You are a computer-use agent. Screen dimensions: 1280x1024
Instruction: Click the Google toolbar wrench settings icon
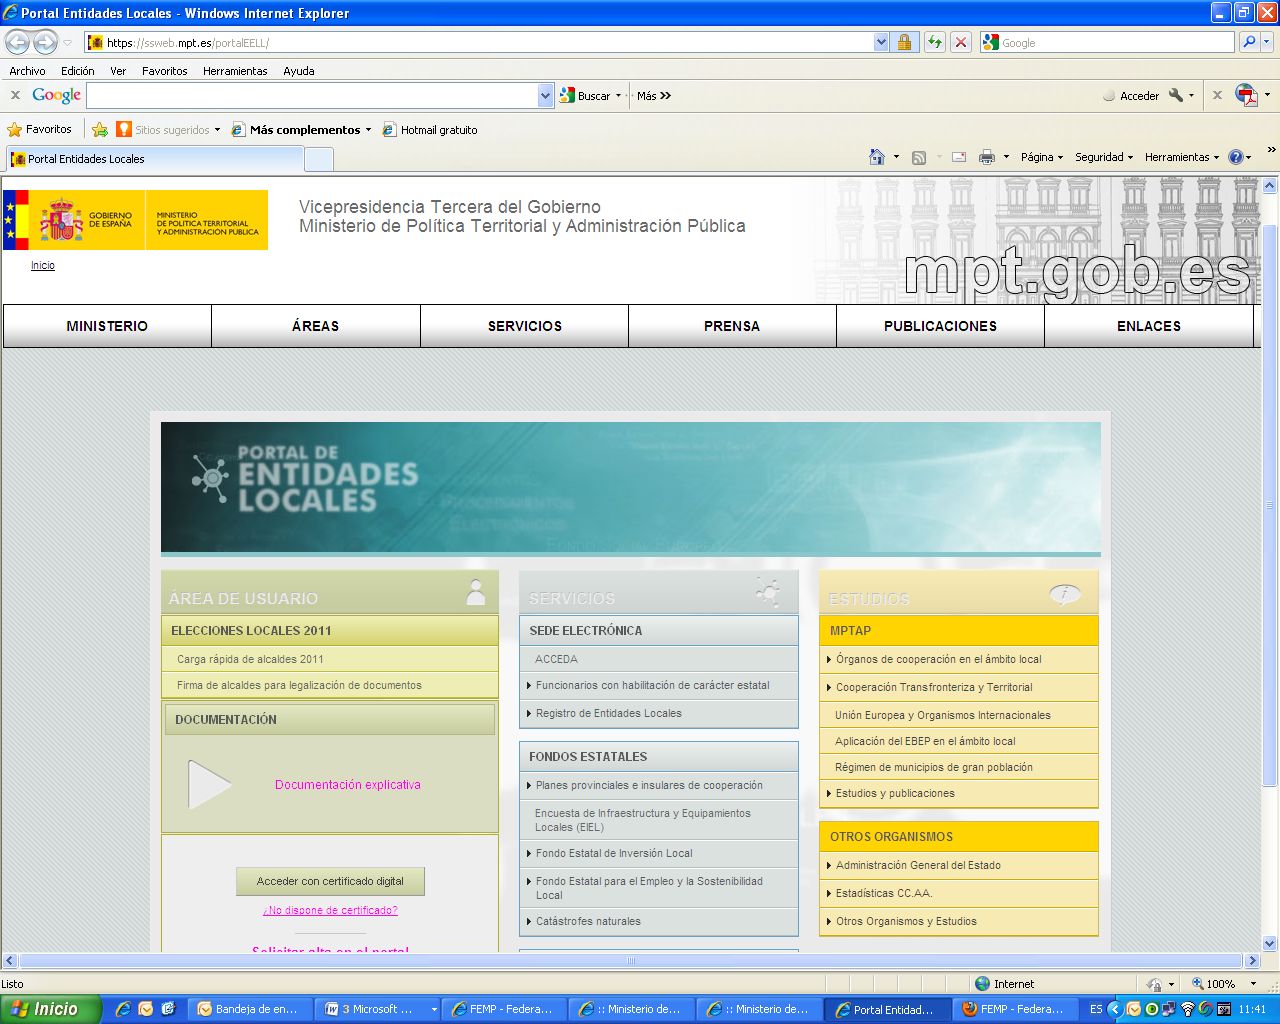(x=1176, y=95)
